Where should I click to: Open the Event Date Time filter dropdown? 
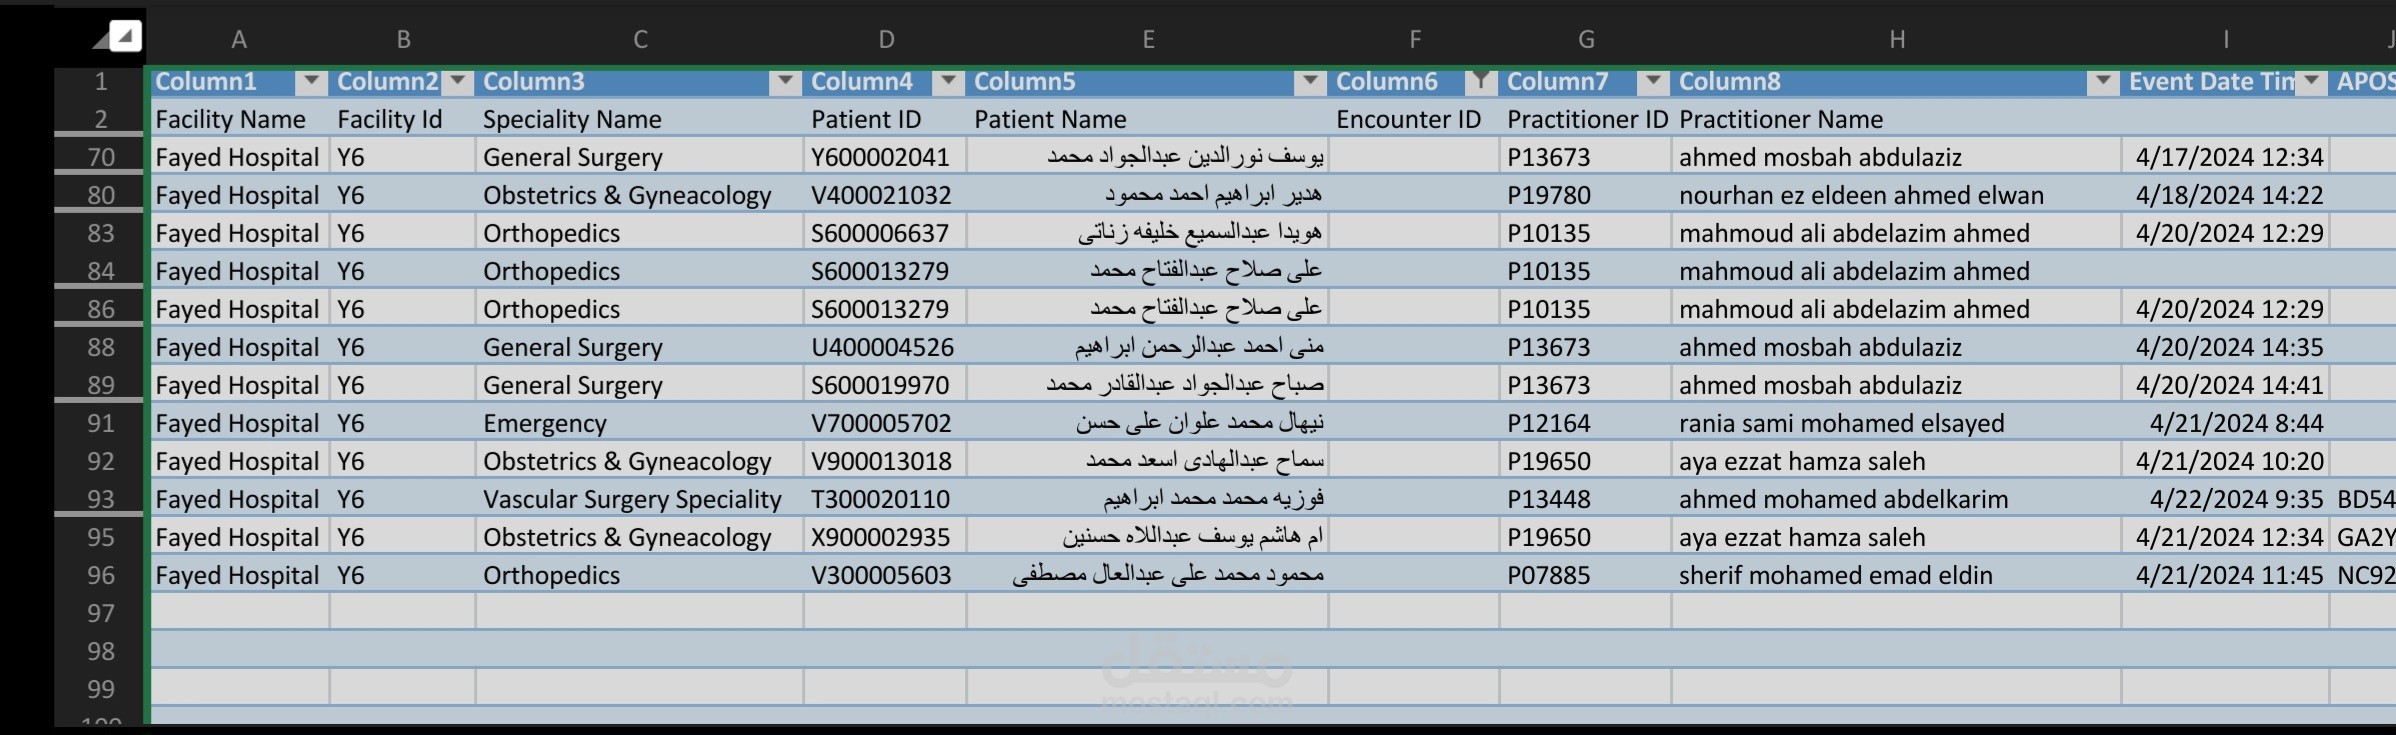(2311, 81)
